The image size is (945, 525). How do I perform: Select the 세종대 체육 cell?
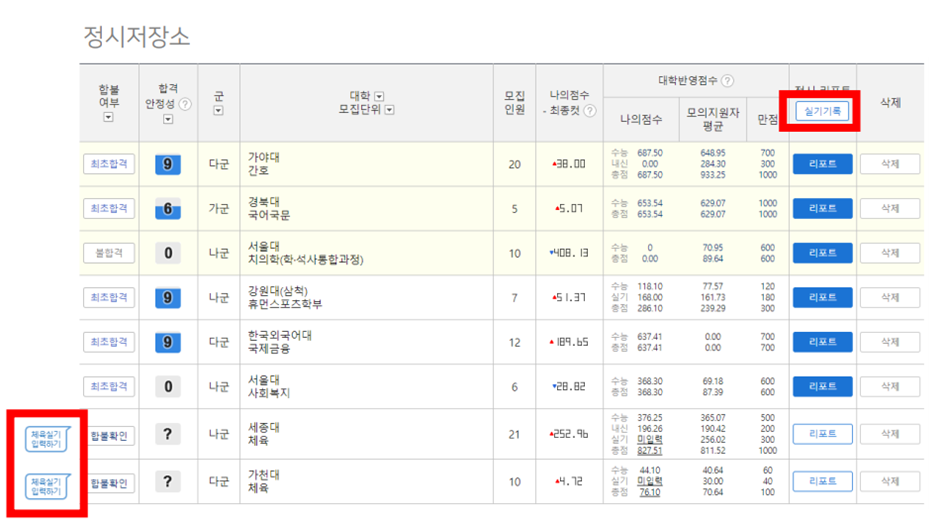pos(366,434)
